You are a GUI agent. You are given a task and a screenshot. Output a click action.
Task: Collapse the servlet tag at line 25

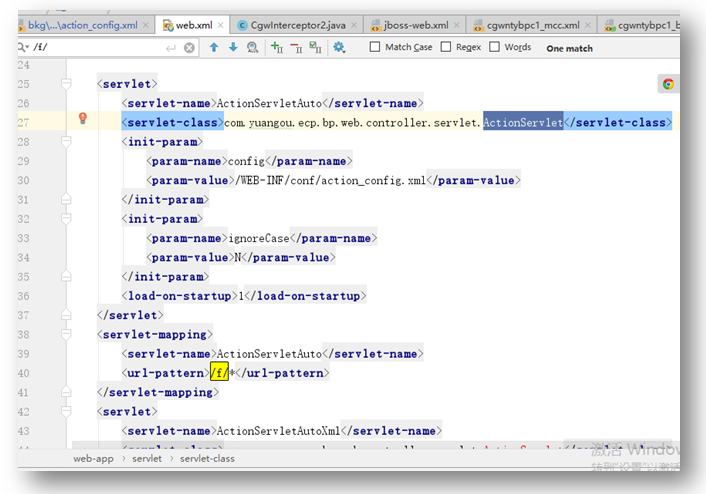pyautogui.click(x=66, y=84)
